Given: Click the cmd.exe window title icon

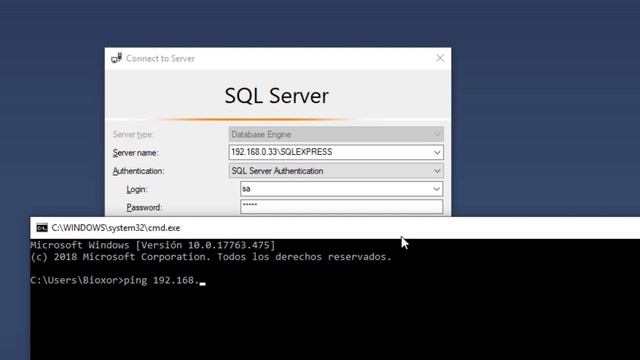Looking at the screenshot, I should 42,228.
